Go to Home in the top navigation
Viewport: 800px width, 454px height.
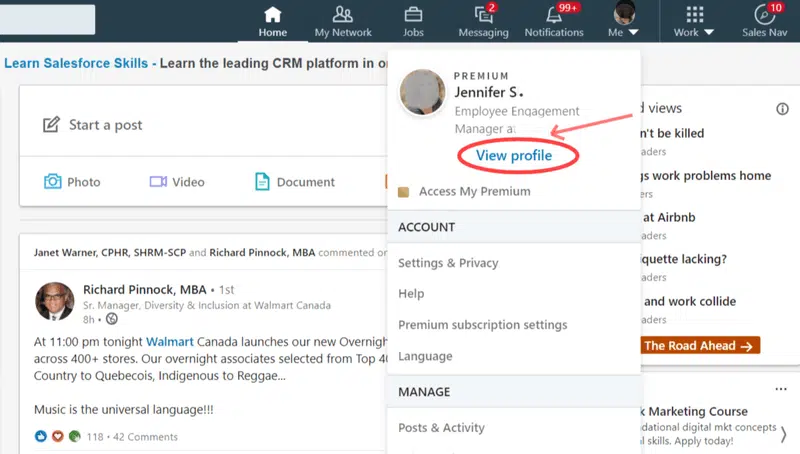click(272, 21)
